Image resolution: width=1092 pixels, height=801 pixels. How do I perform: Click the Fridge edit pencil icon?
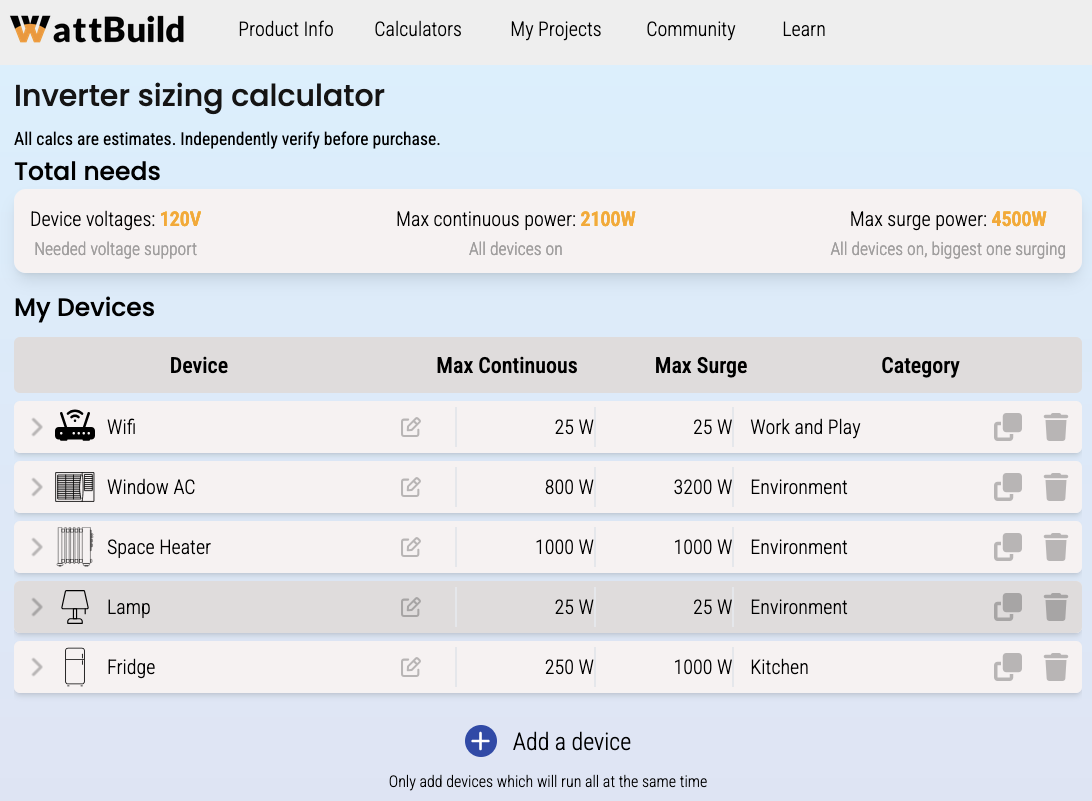410,667
